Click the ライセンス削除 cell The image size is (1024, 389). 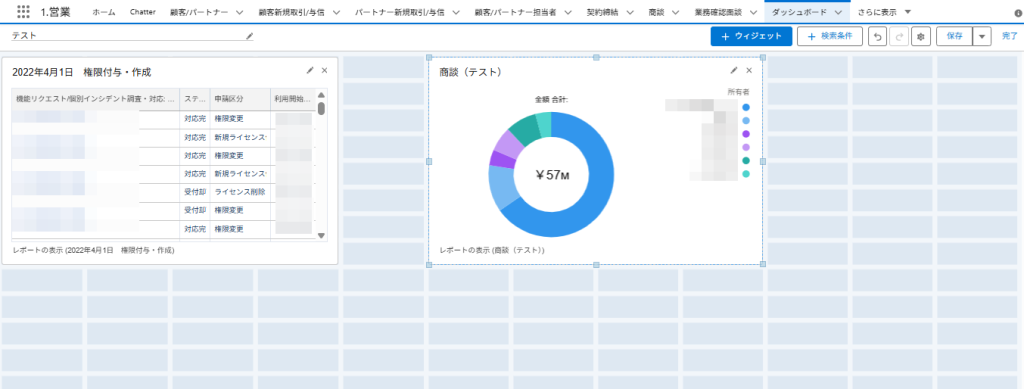(x=240, y=192)
